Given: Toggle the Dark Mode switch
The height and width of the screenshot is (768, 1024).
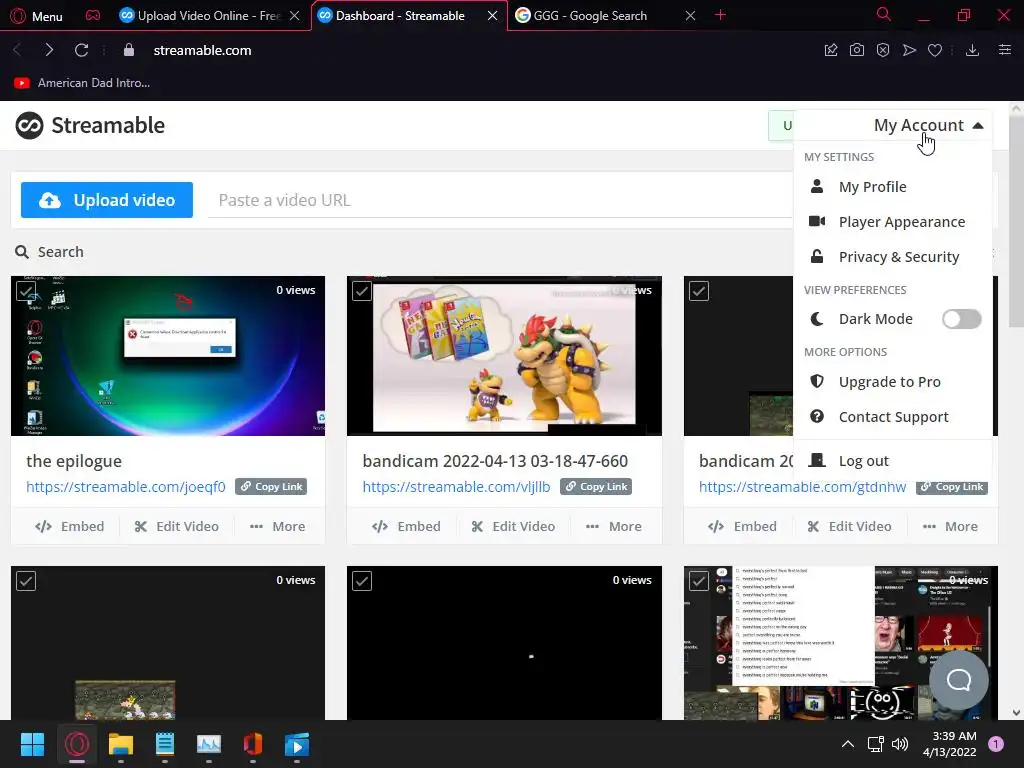Looking at the screenshot, I should click(961, 319).
